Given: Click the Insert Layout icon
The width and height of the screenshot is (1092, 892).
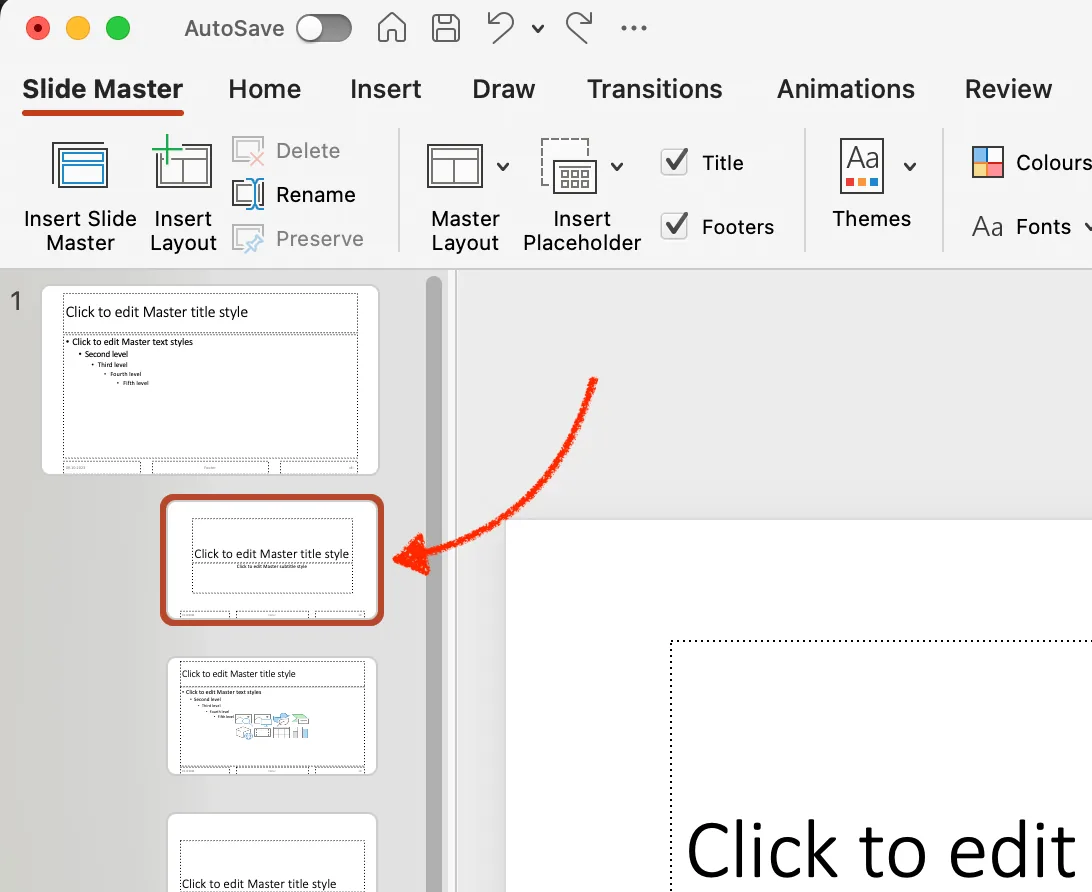Looking at the screenshot, I should pos(182,162).
